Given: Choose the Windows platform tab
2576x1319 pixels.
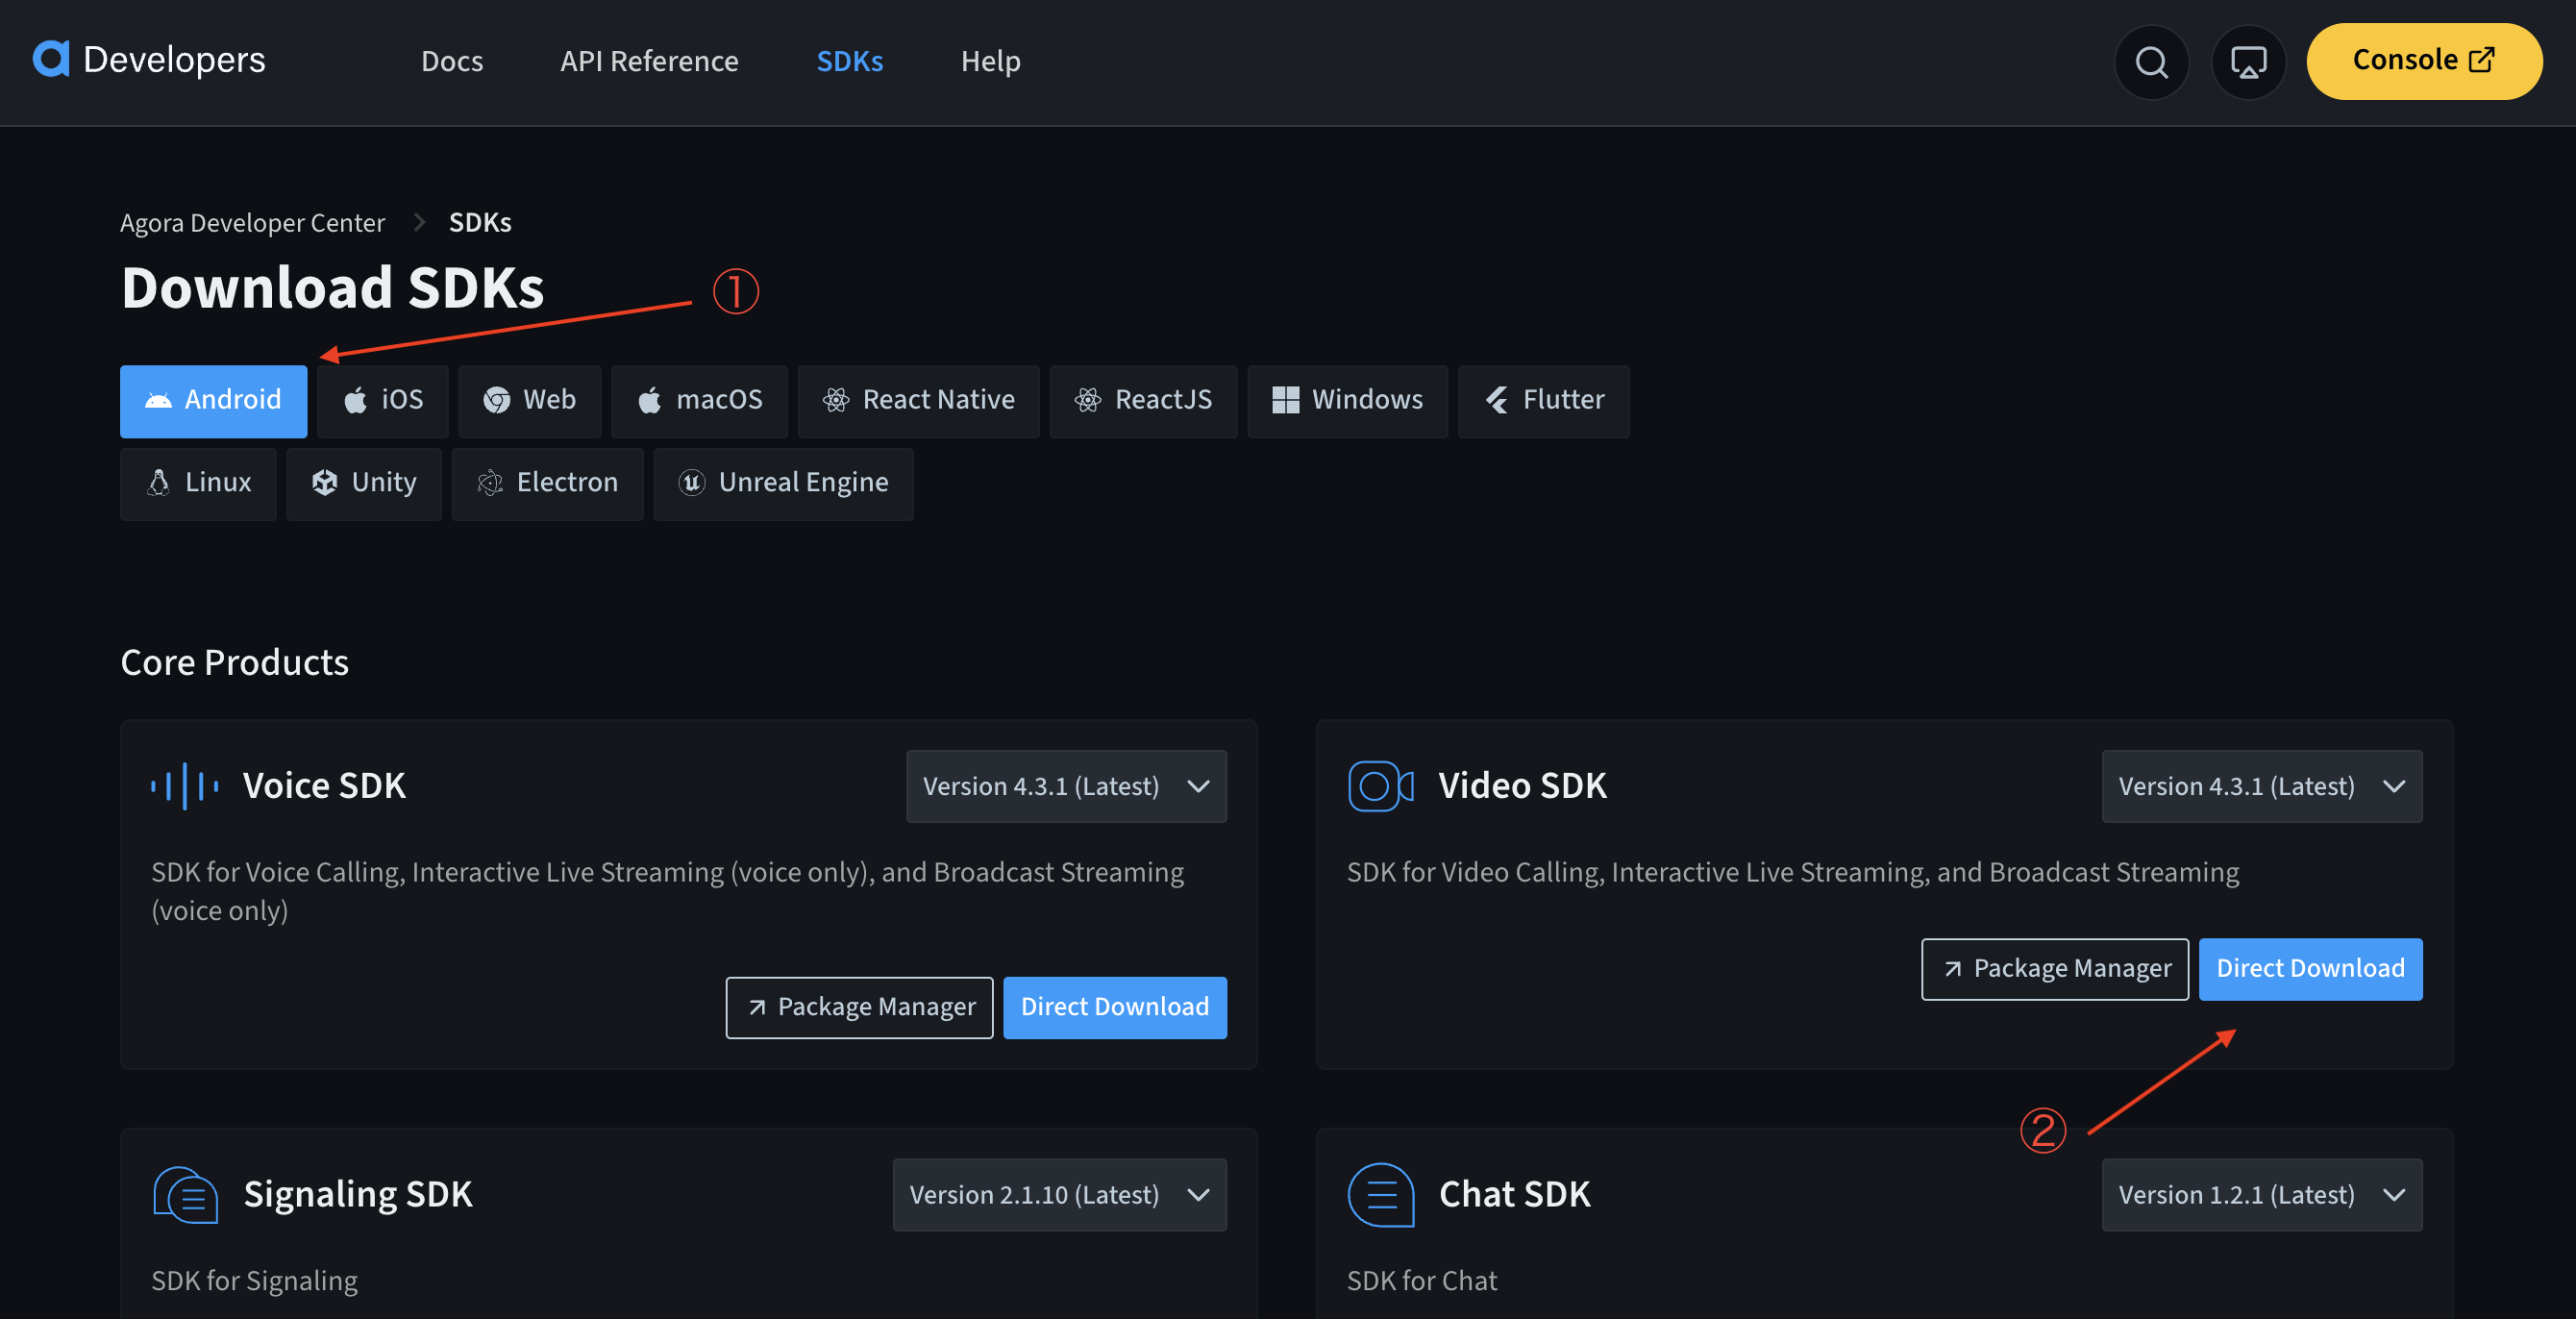Looking at the screenshot, I should 1347,400.
